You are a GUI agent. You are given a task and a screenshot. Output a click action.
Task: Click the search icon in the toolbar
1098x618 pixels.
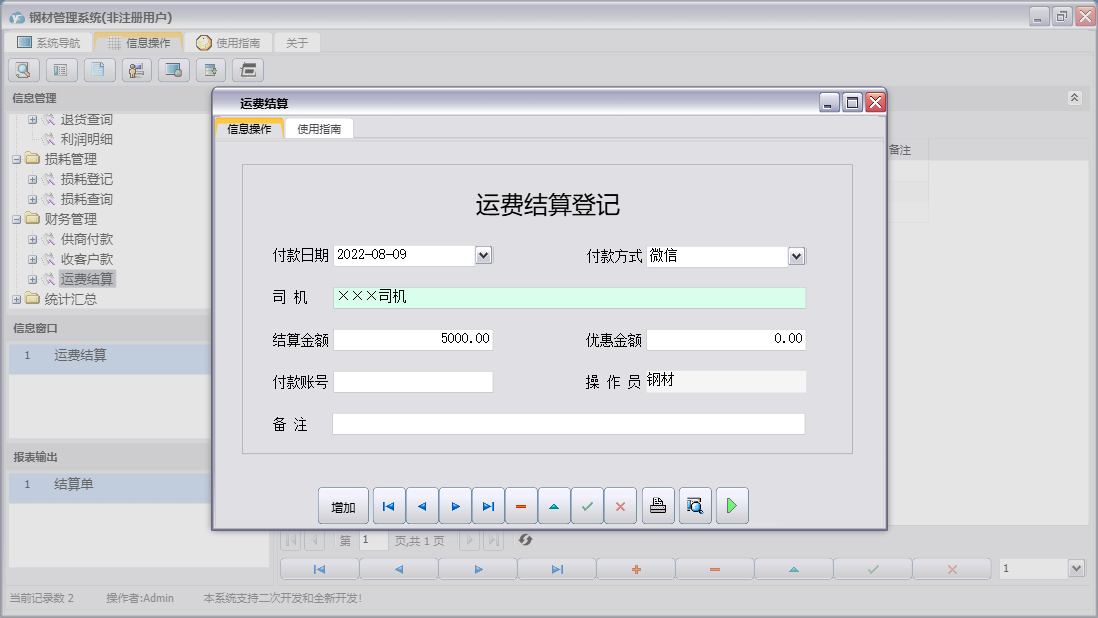[x=22, y=70]
